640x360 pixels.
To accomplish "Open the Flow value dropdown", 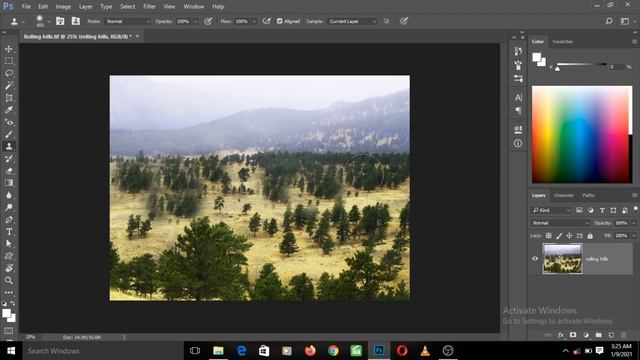I will tap(253, 21).
